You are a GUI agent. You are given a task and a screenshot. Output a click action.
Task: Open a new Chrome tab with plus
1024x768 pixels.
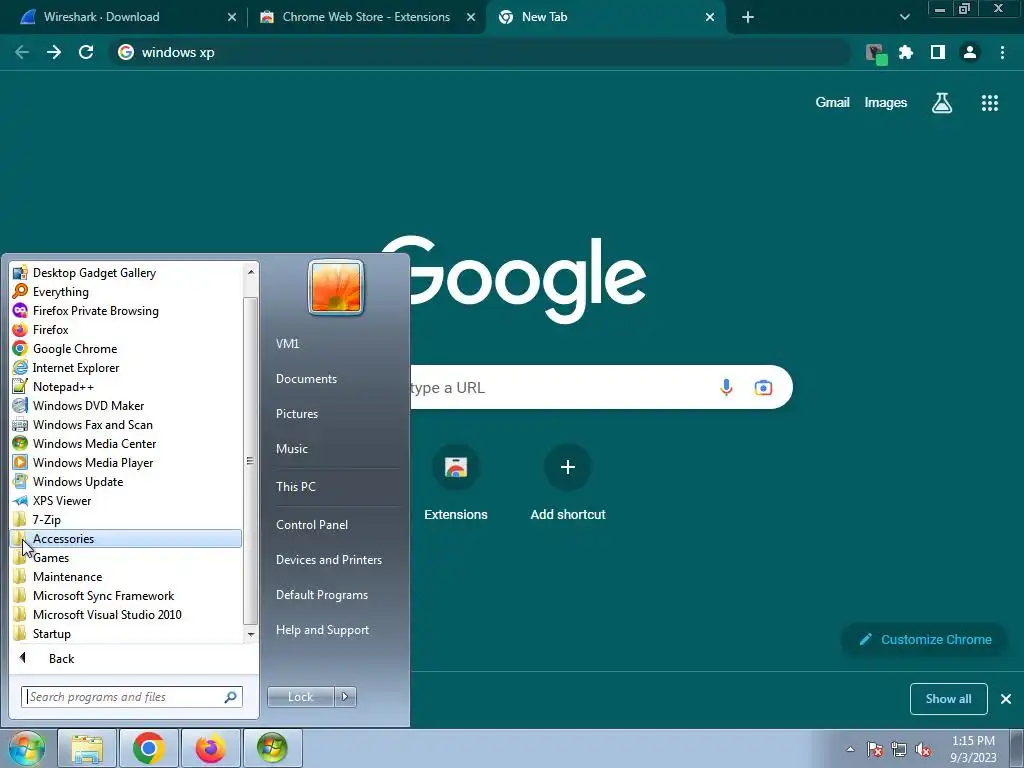point(748,18)
